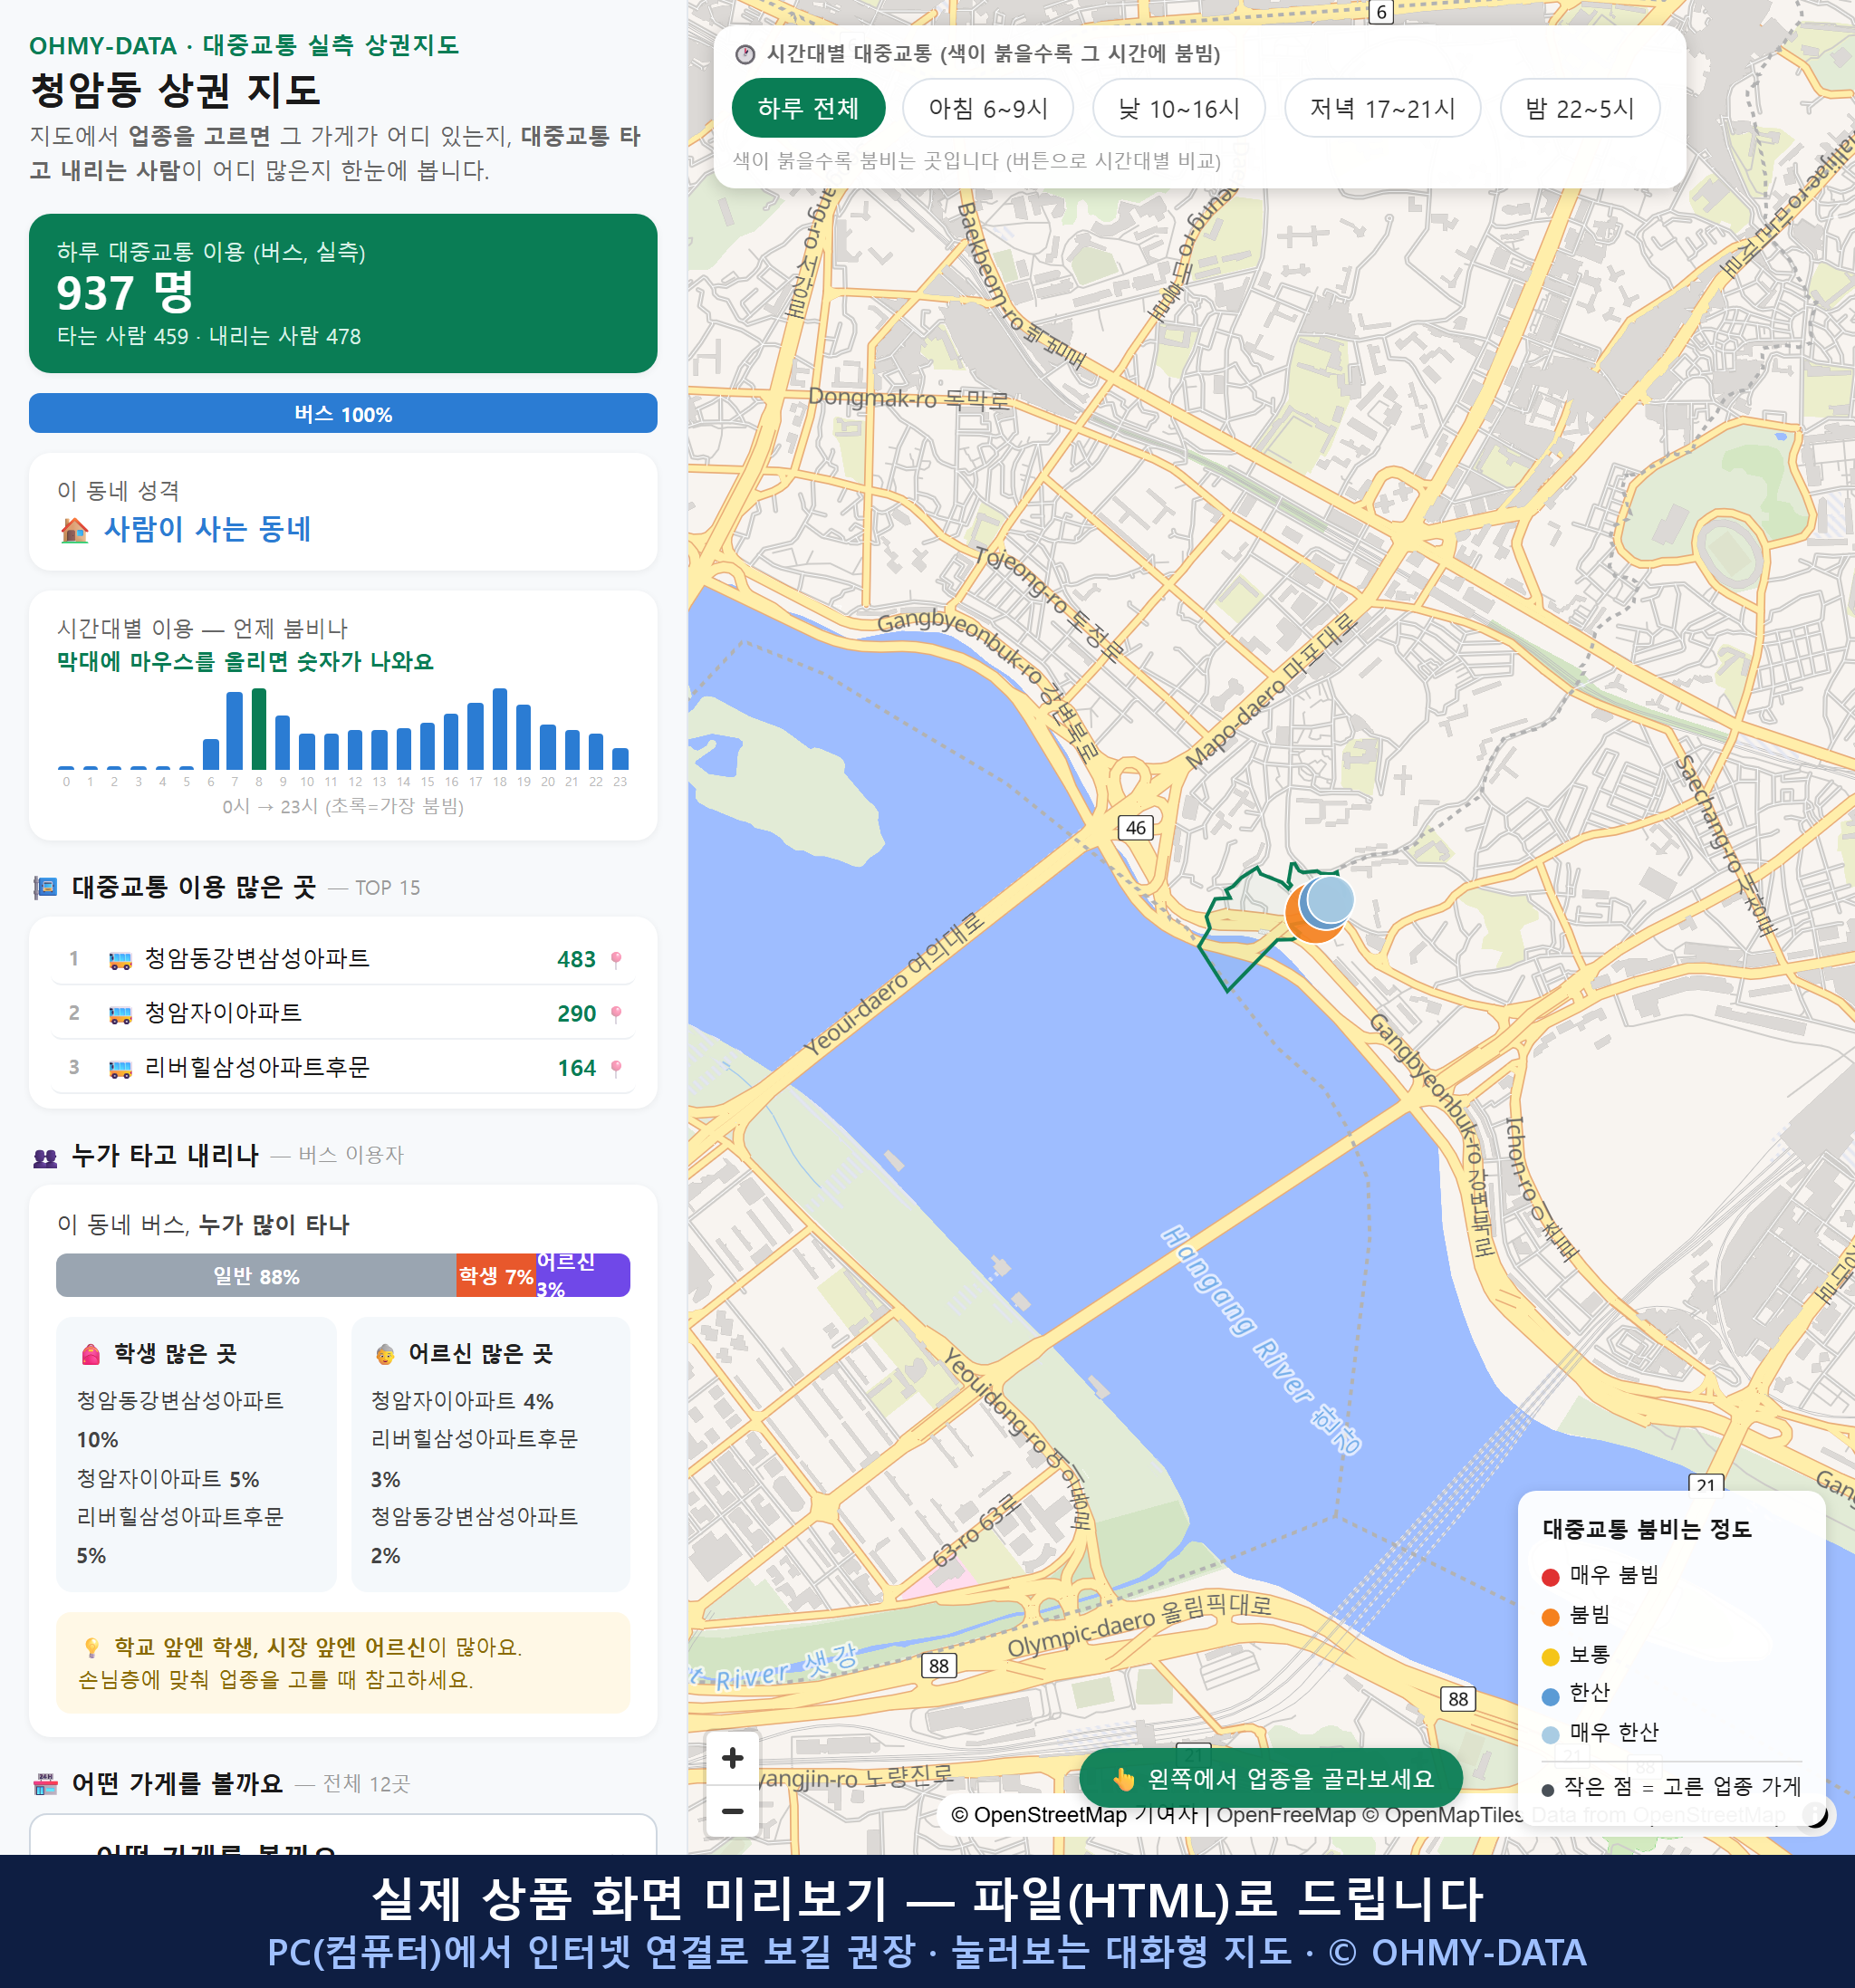Click the green 8시 peak bar in chart
Screen dimensions: 1855x1988
(x=259, y=728)
